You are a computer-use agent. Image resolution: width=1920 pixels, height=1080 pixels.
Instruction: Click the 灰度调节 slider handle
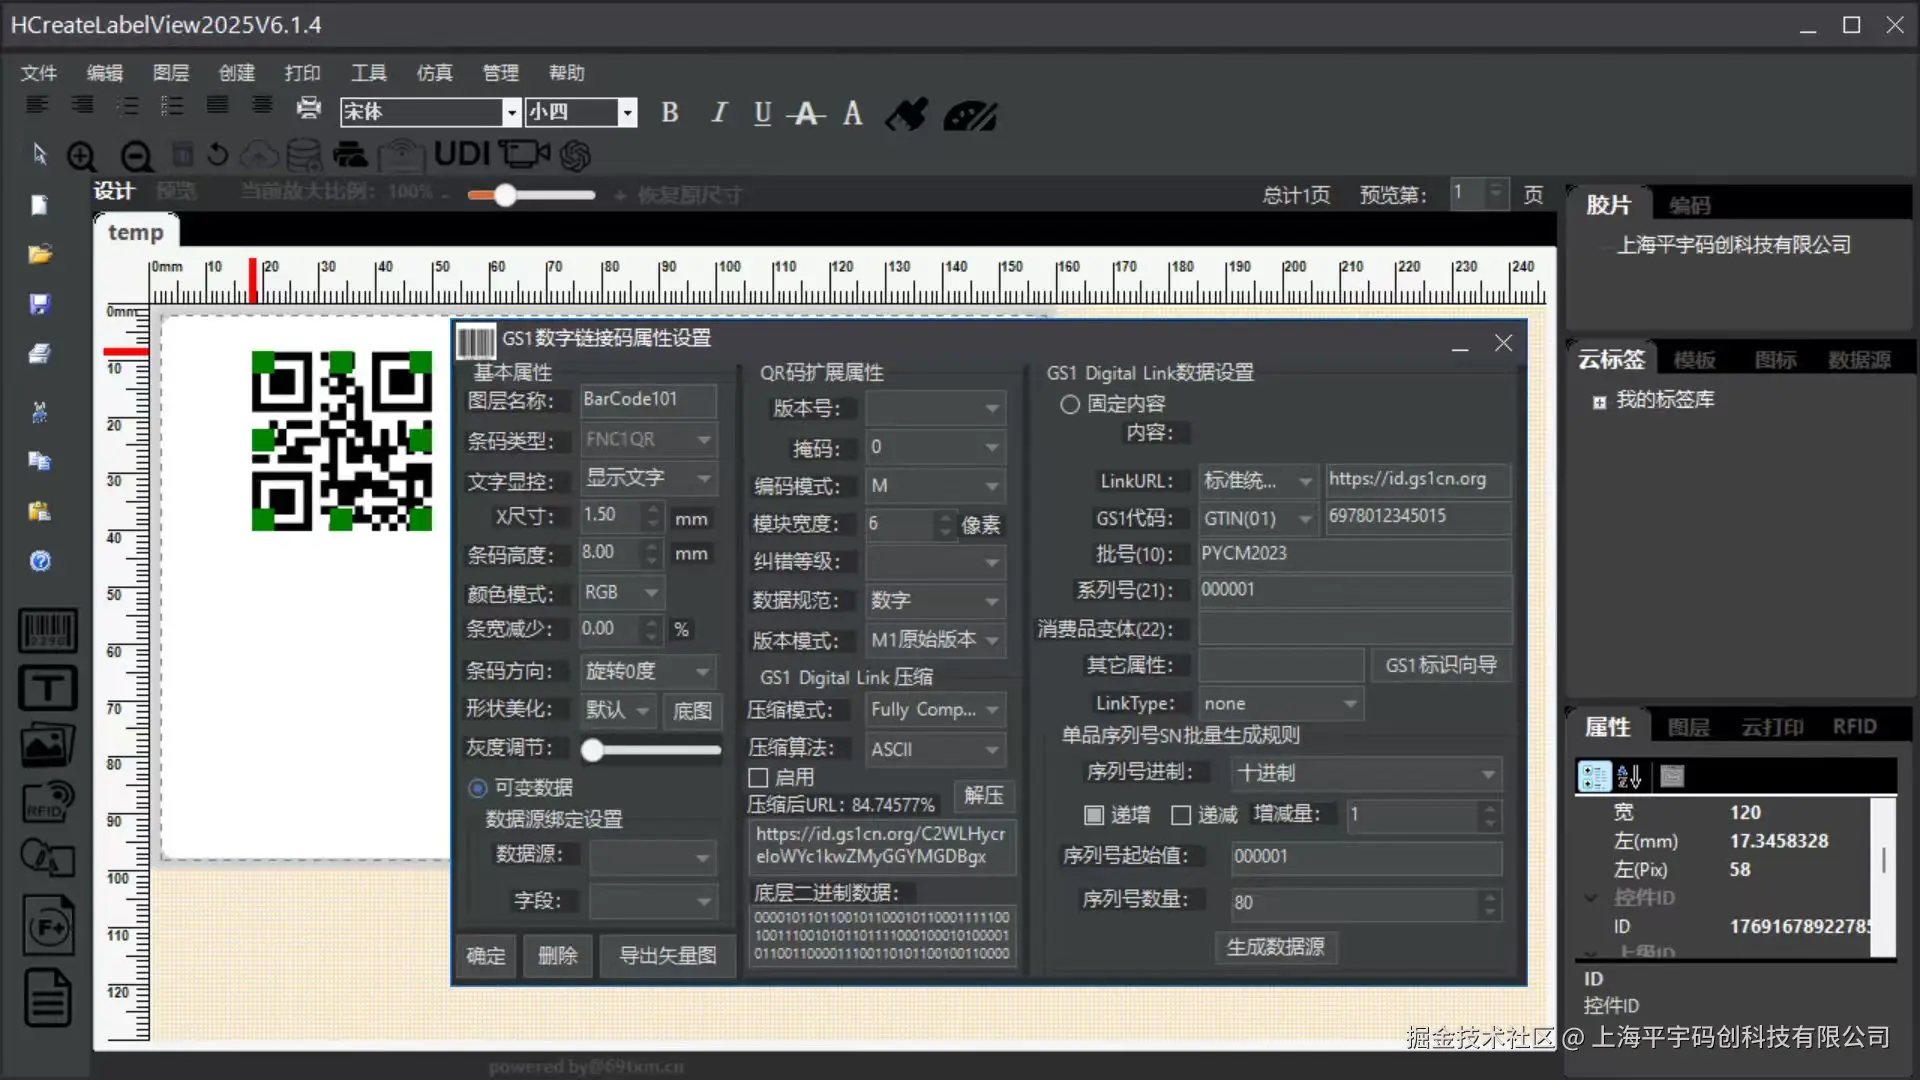[x=593, y=750]
